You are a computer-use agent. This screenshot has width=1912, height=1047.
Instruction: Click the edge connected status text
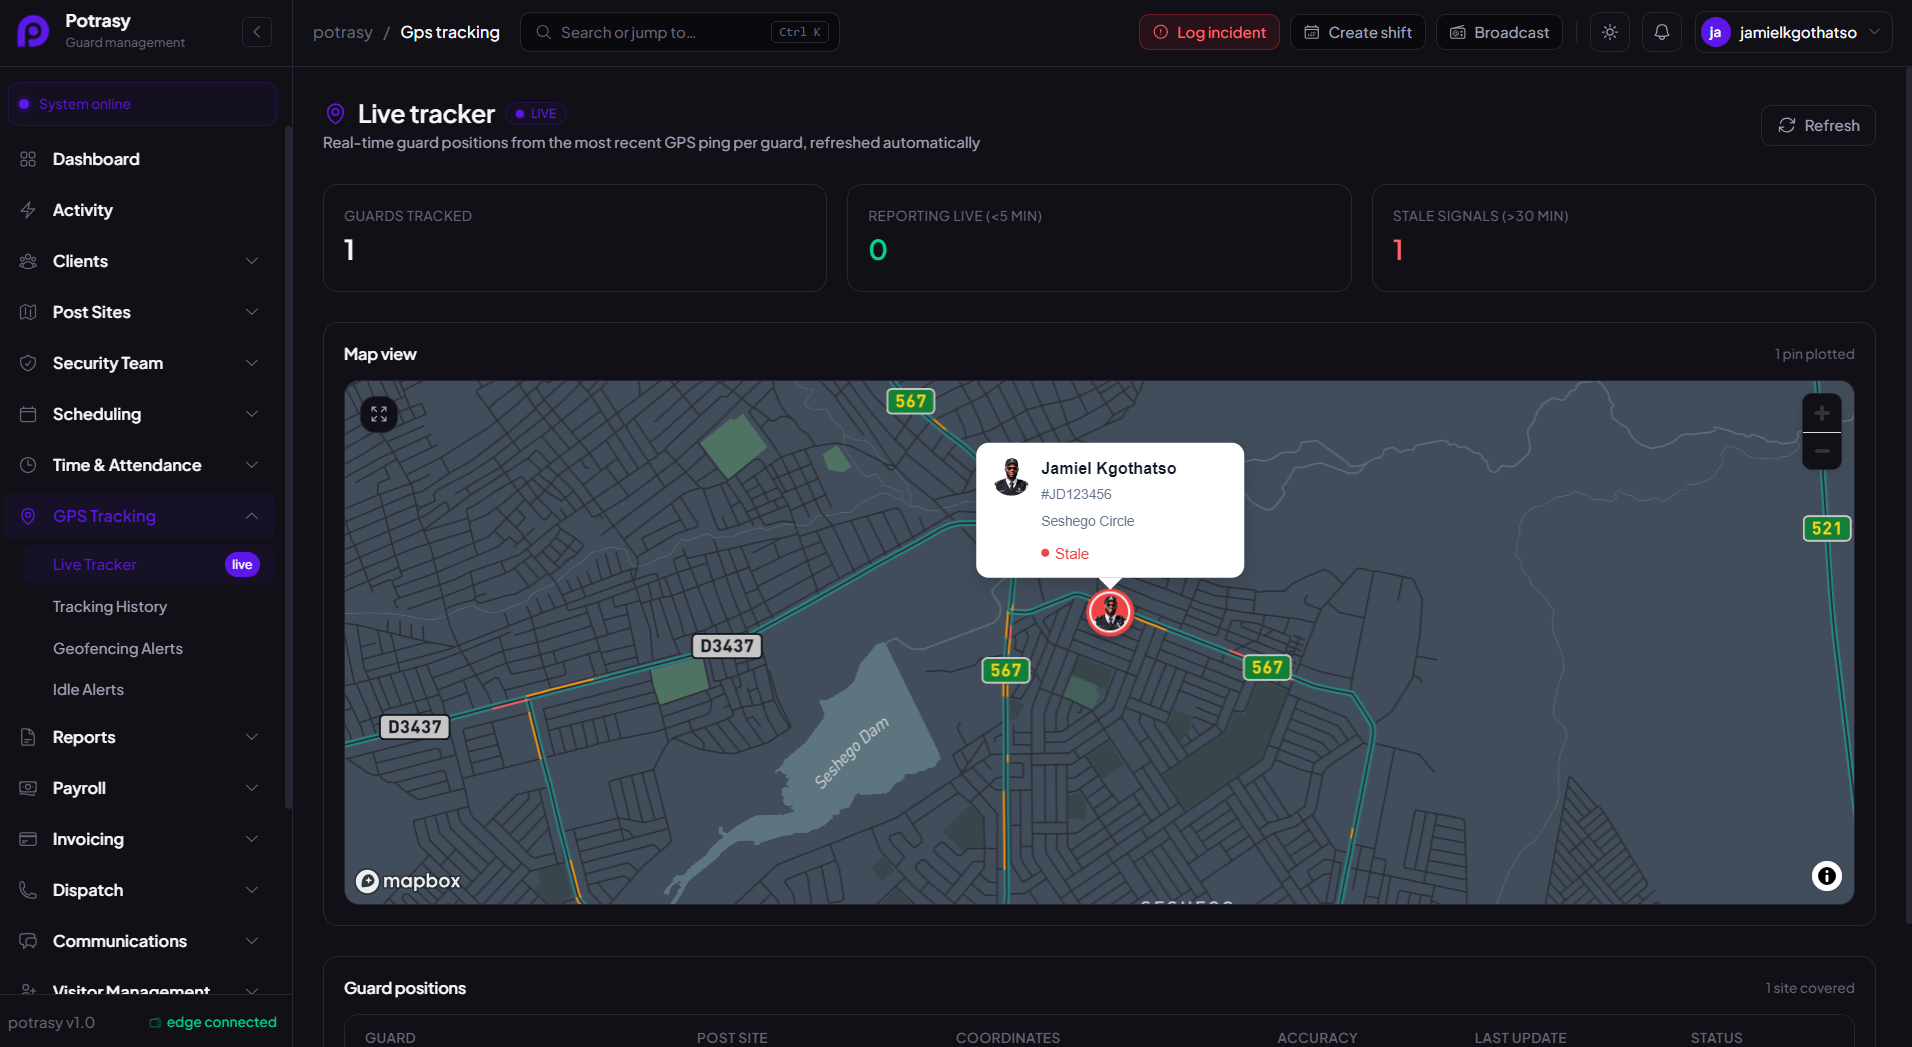coord(221,1022)
